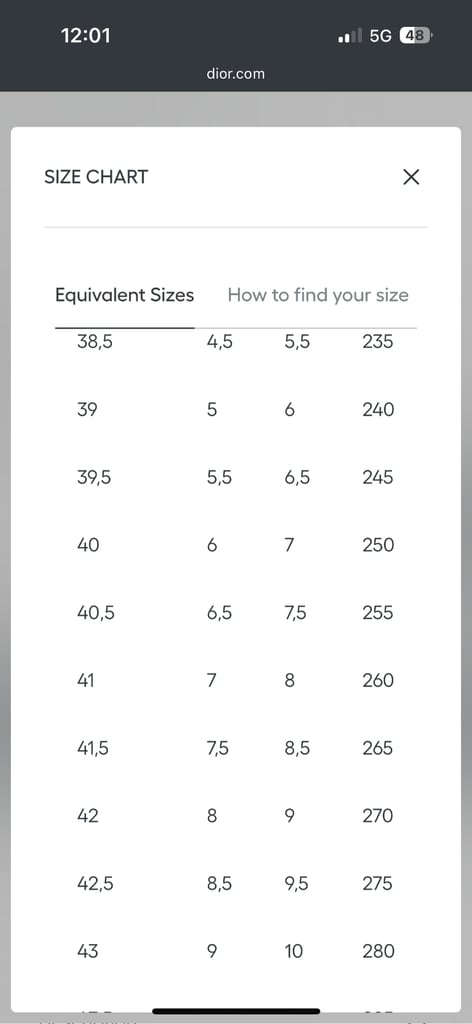472x1024 pixels.
Task: Tap the 245 millimeter value
Action: pyautogui.click(x=378, y=477)
